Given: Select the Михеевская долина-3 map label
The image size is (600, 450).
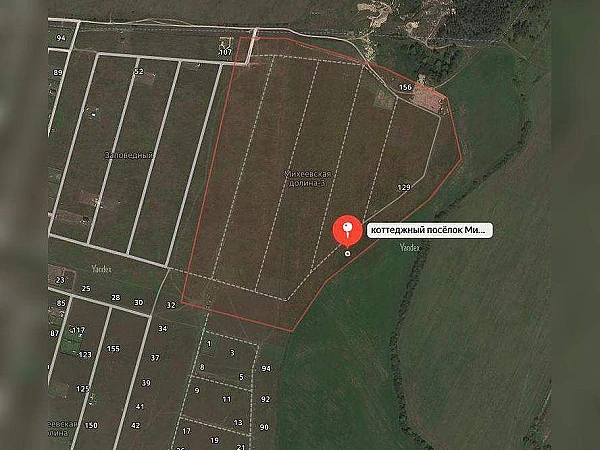Looking at the screenshot, I should pos(308,179).
